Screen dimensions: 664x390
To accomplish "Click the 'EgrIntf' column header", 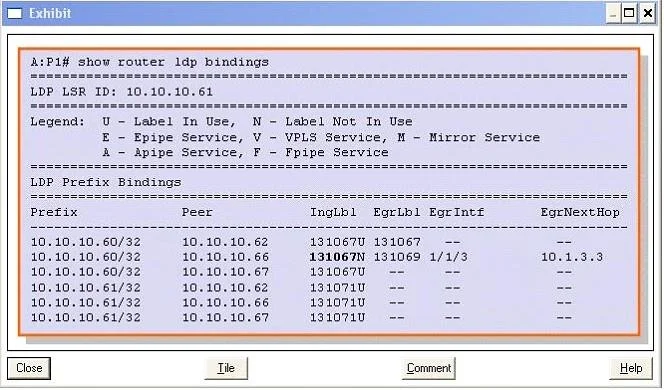I will coord(456,212).
